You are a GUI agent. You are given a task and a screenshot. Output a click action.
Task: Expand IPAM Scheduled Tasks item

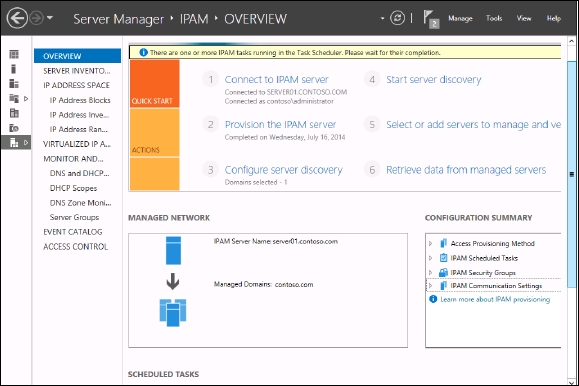click(431, 258)
